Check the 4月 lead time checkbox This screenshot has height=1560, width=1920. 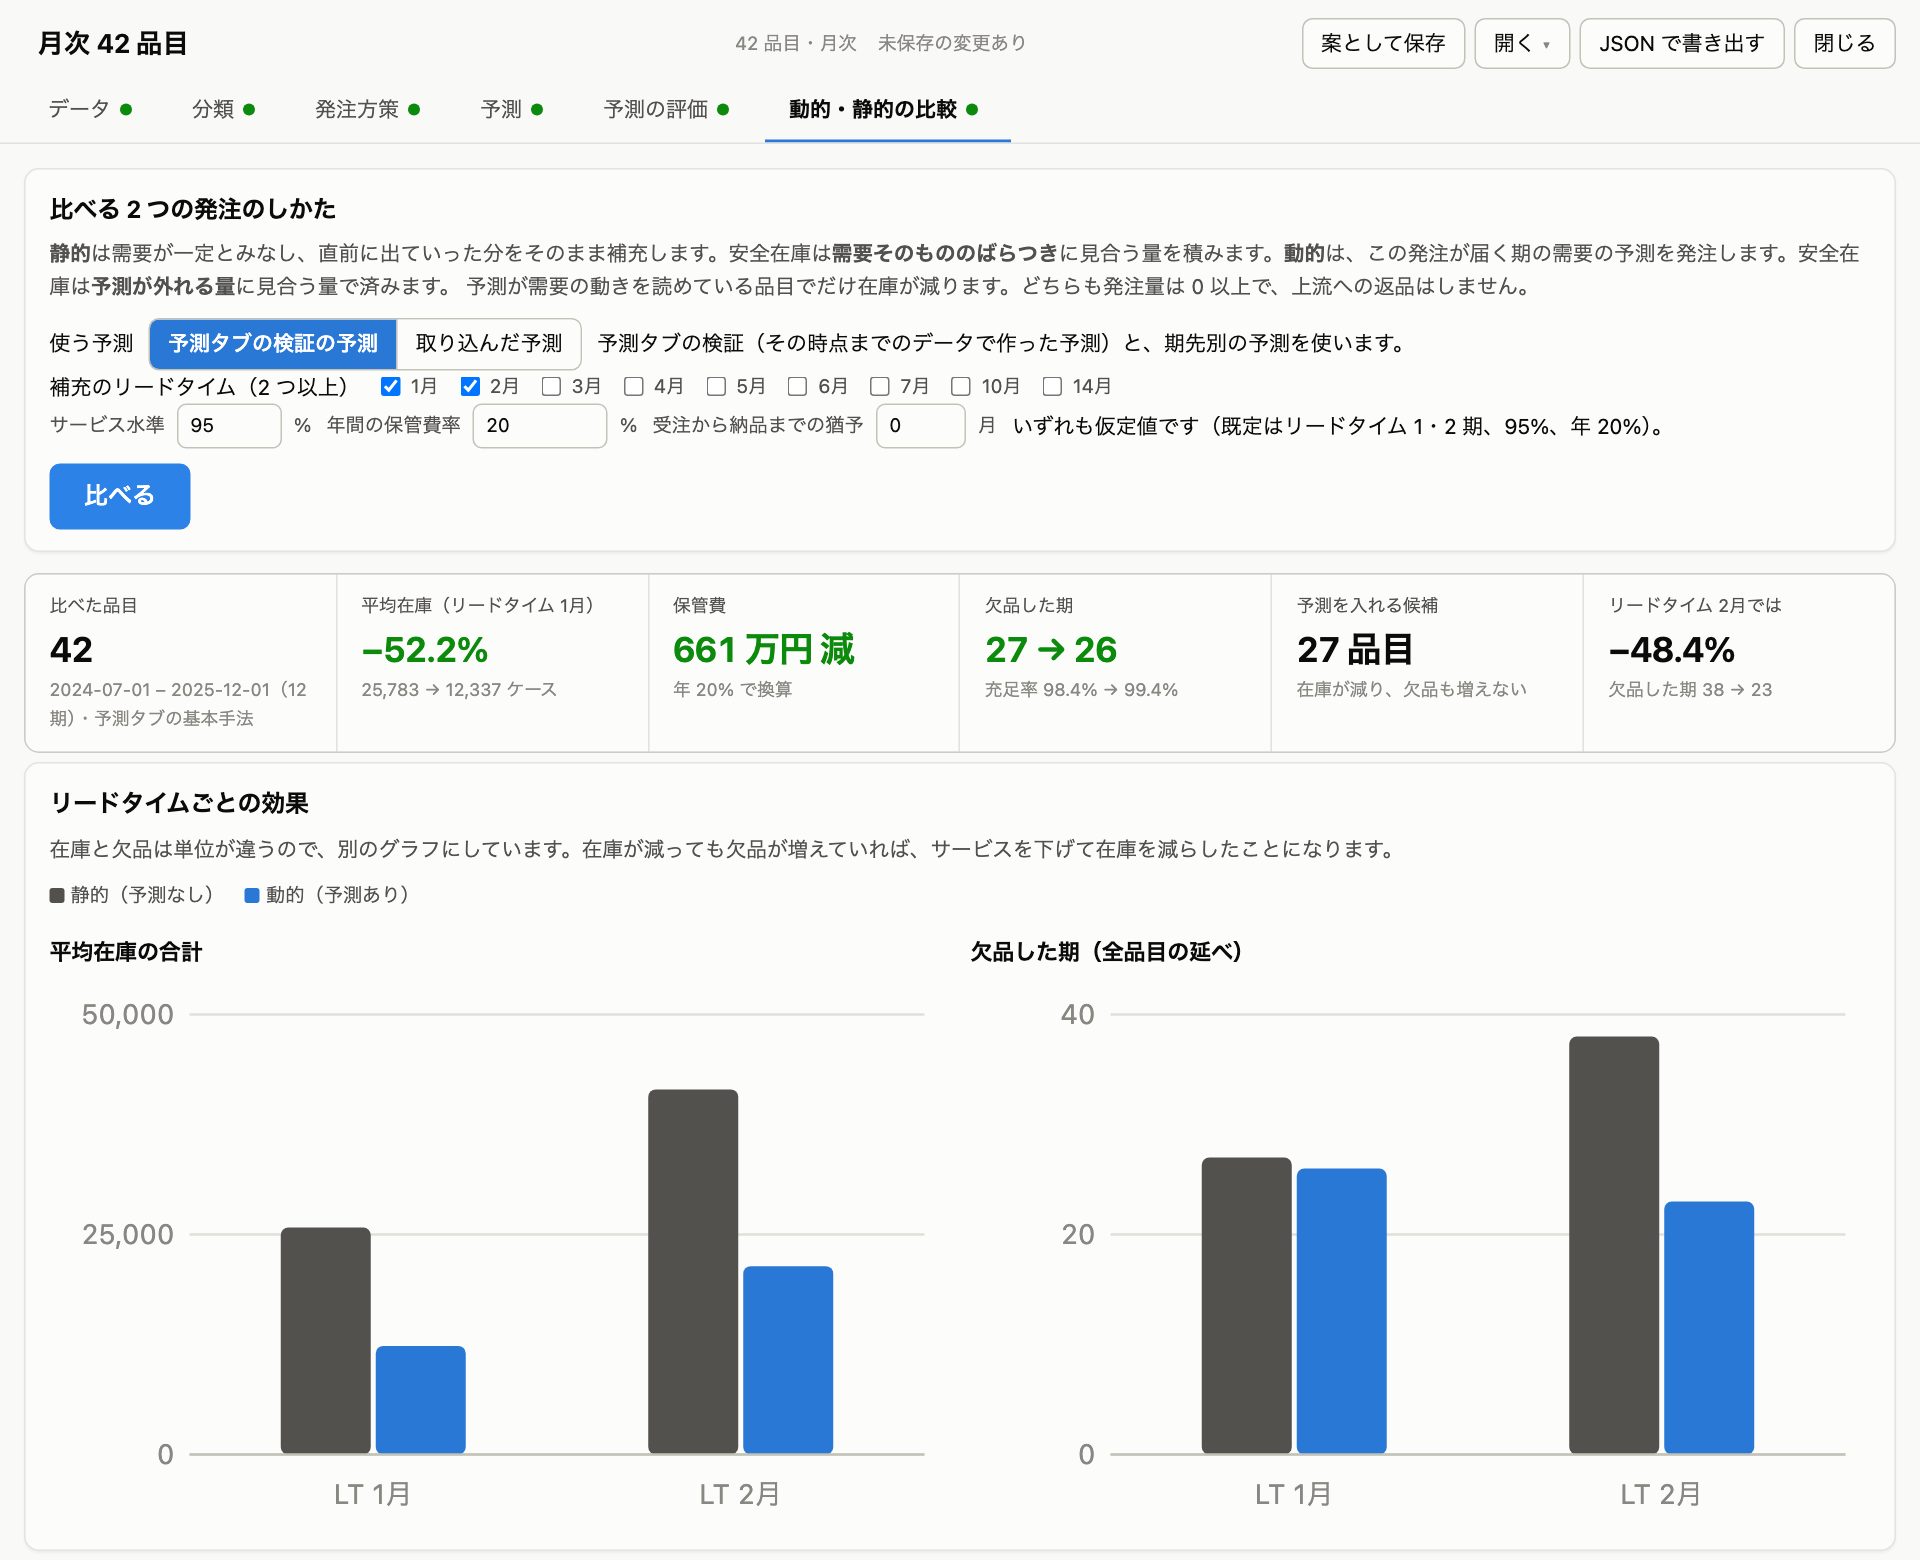[x=633, y=386]
